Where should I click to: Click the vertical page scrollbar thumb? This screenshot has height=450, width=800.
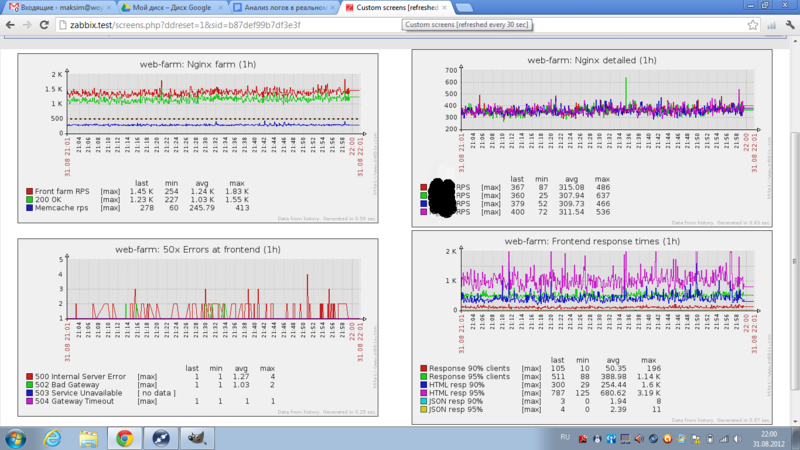pyautogui.click(x=794, y=260)
